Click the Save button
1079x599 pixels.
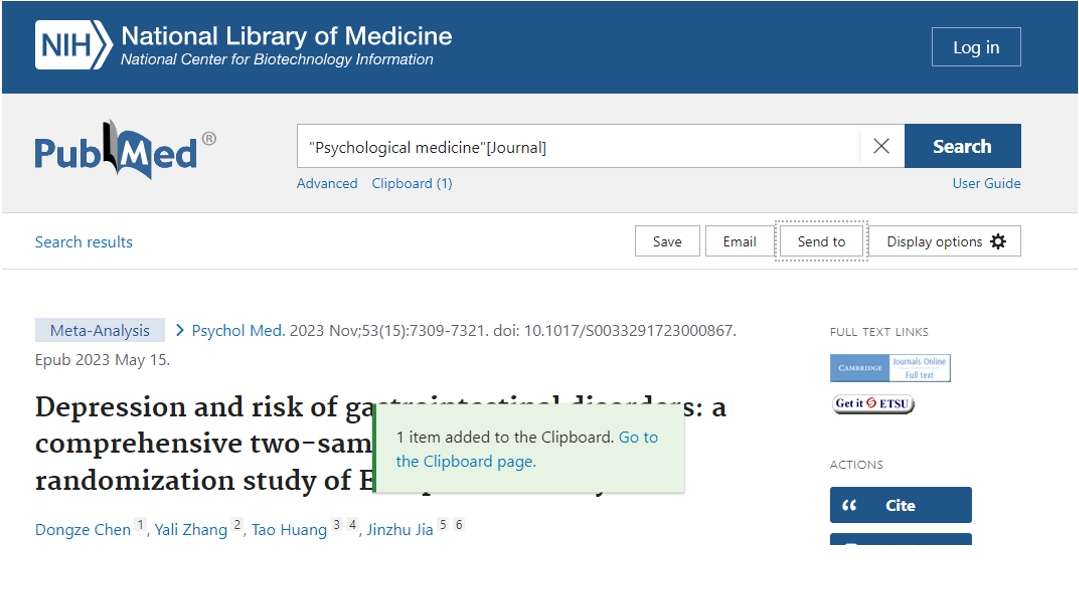[667, 241]
